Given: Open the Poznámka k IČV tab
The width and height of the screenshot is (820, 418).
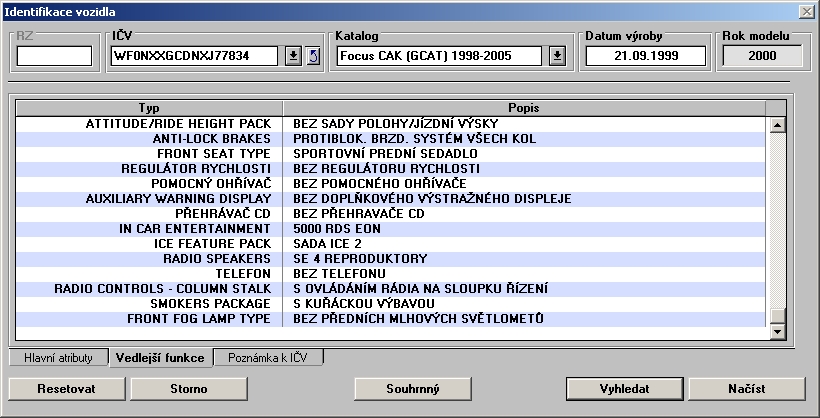Looking at the screenshot, I should point(267,357).
